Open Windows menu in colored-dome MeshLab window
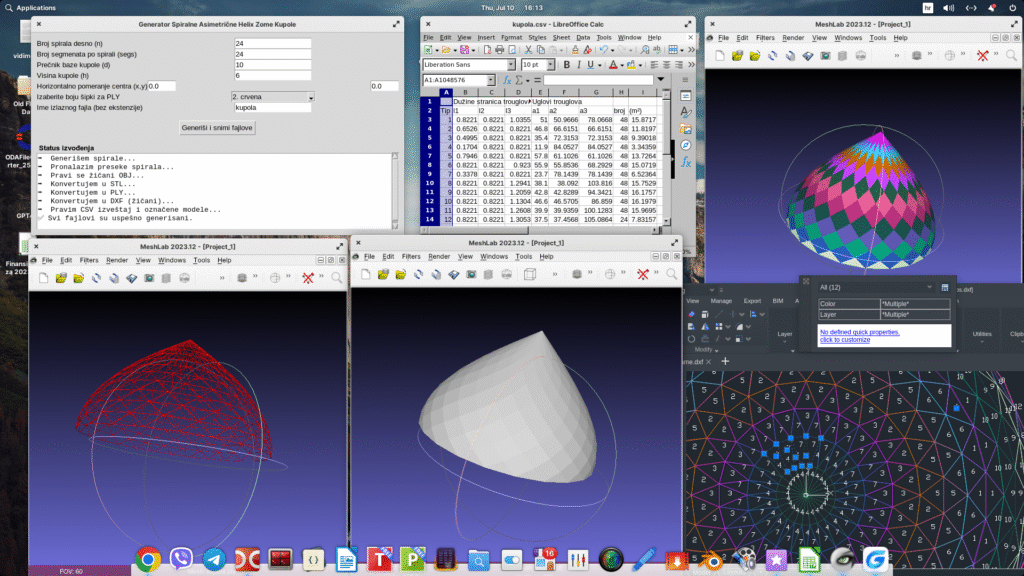The height and width of the screenshot is (576, 1024). [x=848, y=38]
